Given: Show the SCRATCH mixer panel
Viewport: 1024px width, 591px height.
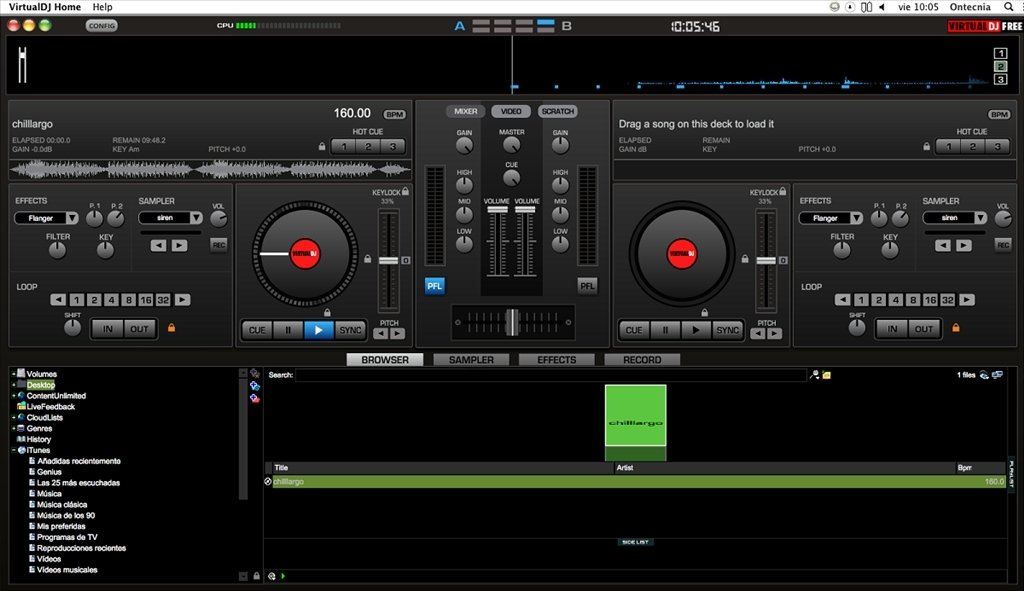Looking at the screenshot, I should (x=558, y=112).
